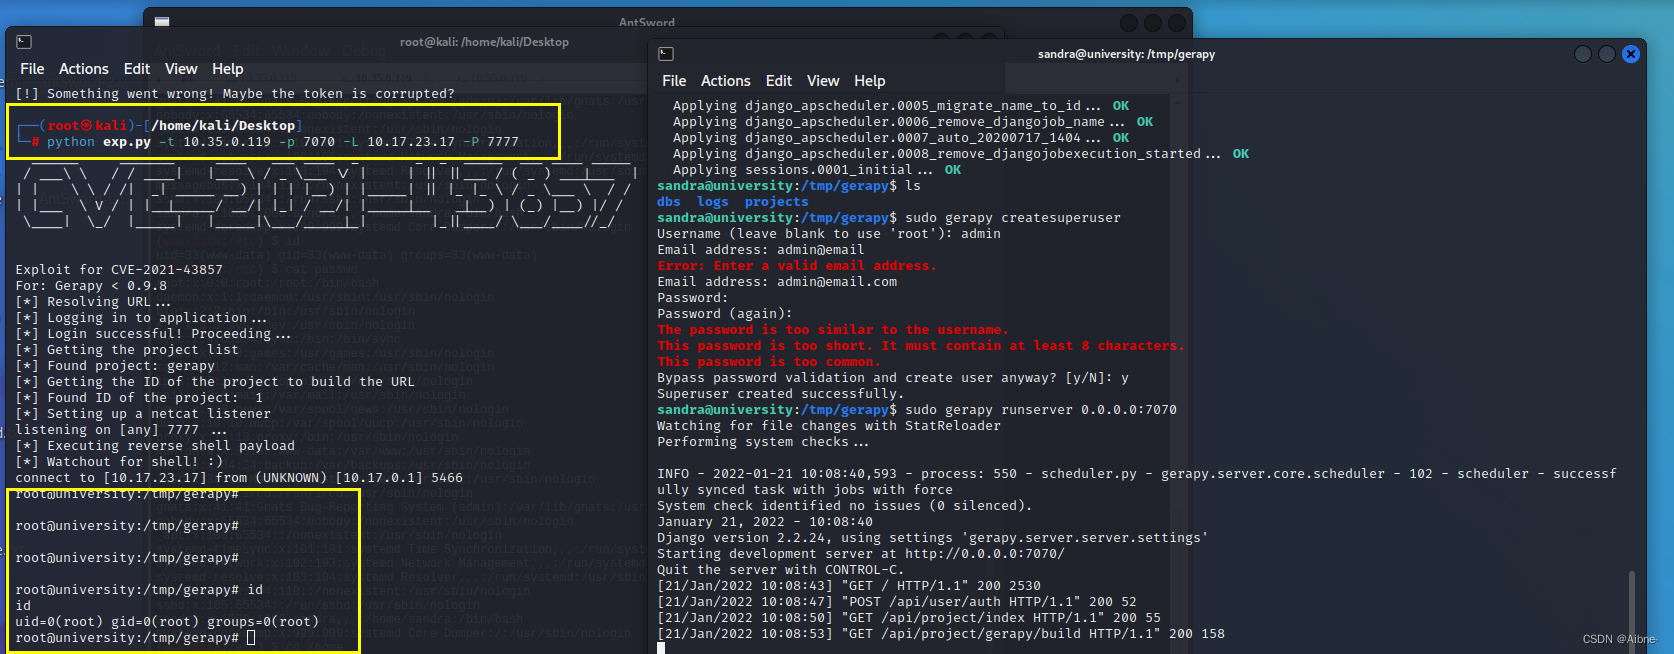The height and width of the screenshot is (654, 1674).
Task: Click 'Found project: gerapy' line
Action: click(x=115, y=366)
